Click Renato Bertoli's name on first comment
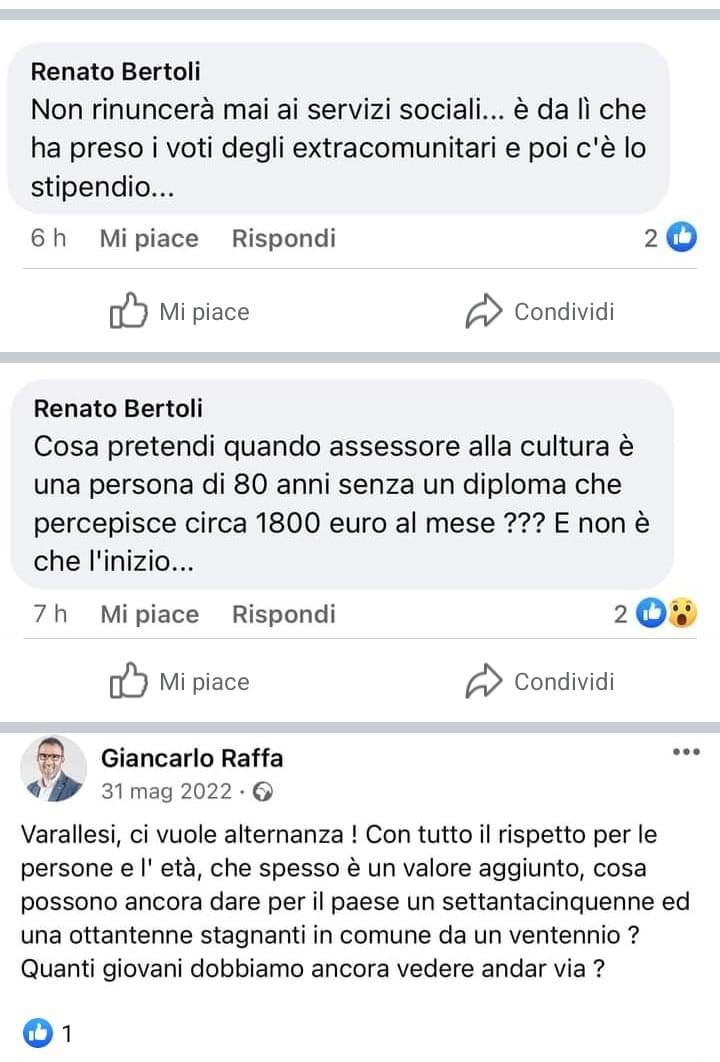 [115, 71]
